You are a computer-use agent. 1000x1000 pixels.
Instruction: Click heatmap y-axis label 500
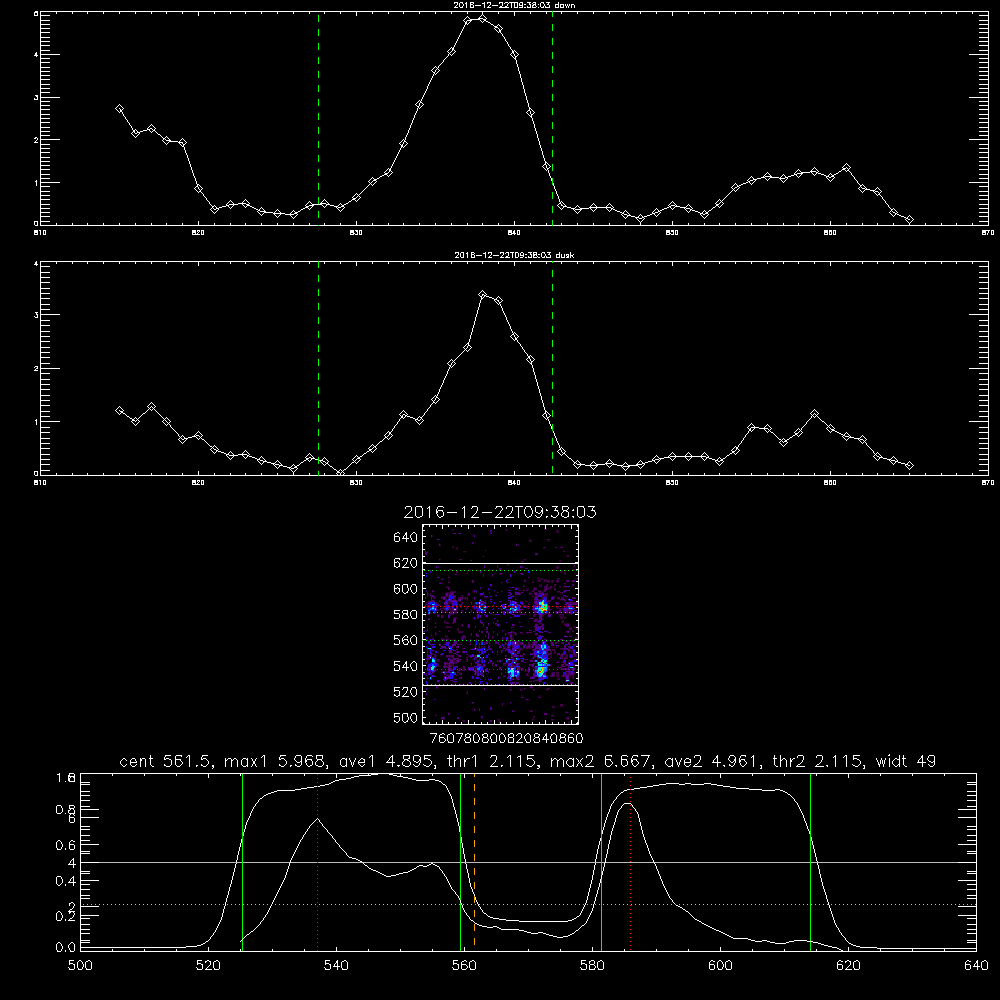405,717
